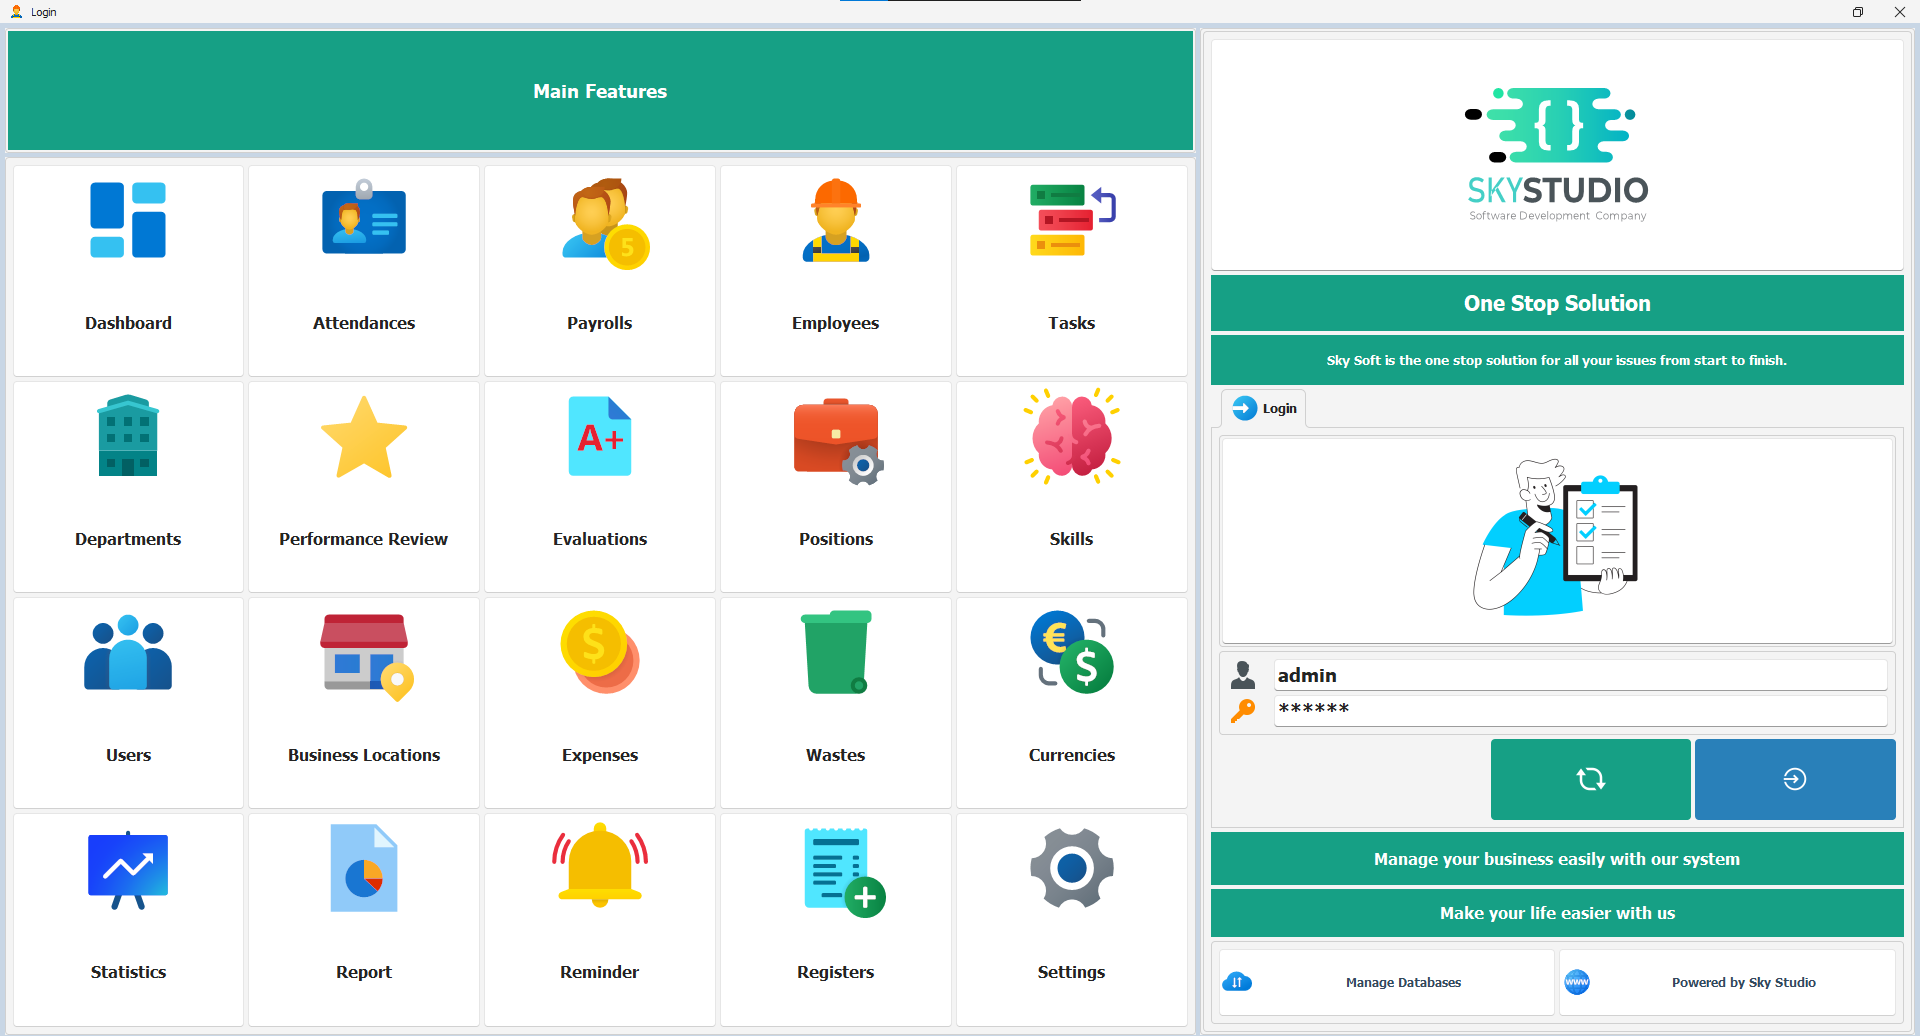The height and width of the screenshot is (1036, 1920).
Task: Open the Departments module
Action: 128,486
